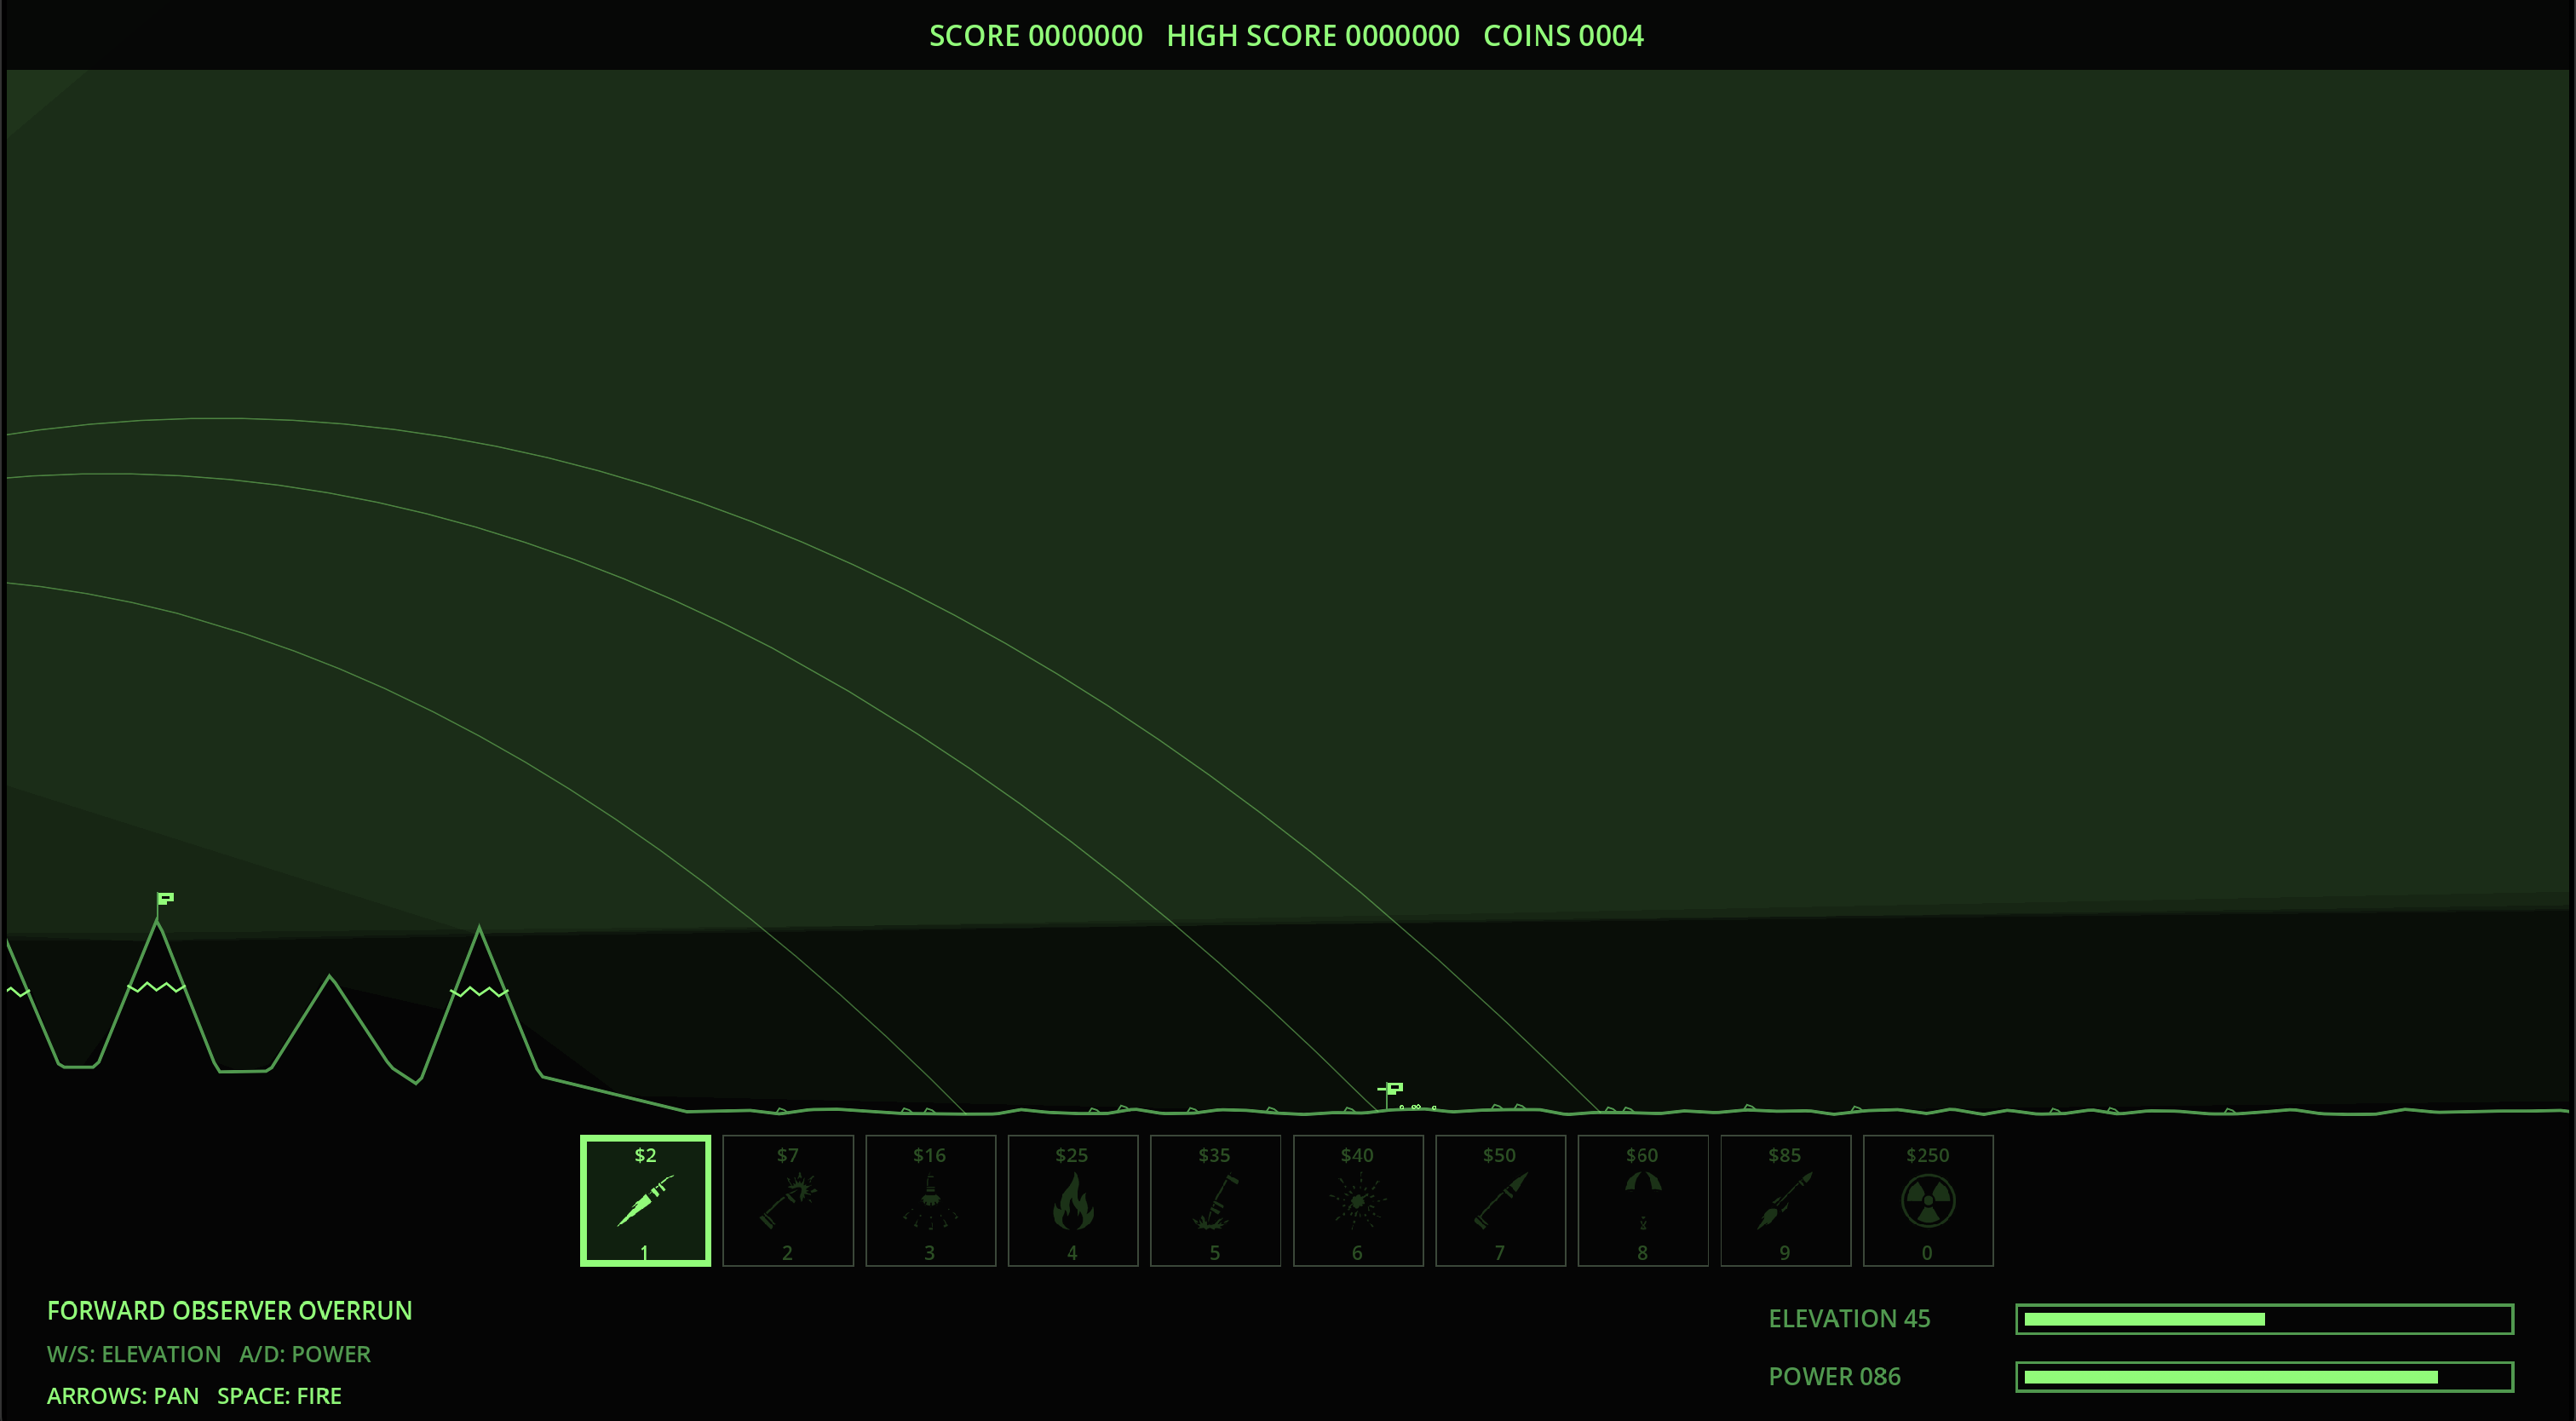Viewport: 2576px width, 1421px height.
Task: Select the $7 exploding shell weapon slot
Action: (788, 1200)
